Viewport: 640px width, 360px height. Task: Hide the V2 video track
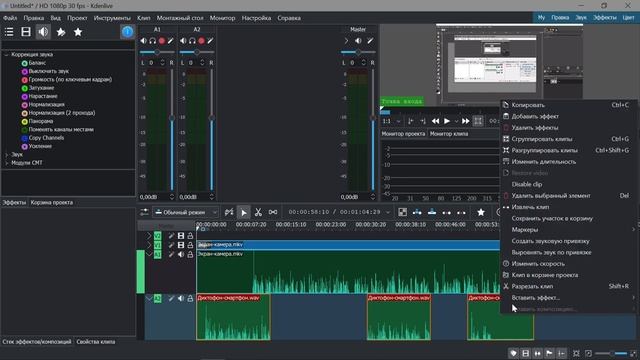(x=181, y=236)
